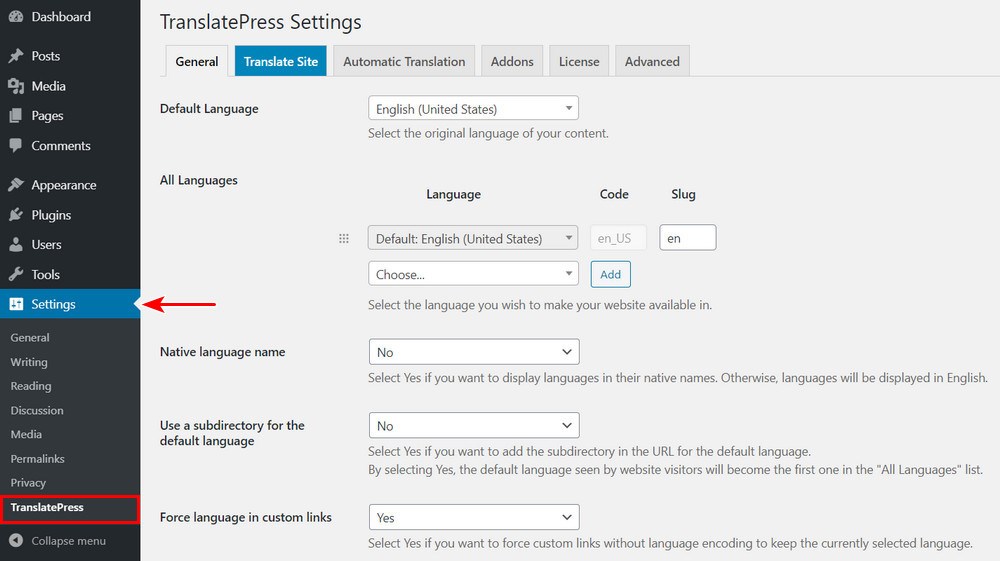Switch to Automatic Translation tab
Screen dimensions: 1000x561
point(404,61)
